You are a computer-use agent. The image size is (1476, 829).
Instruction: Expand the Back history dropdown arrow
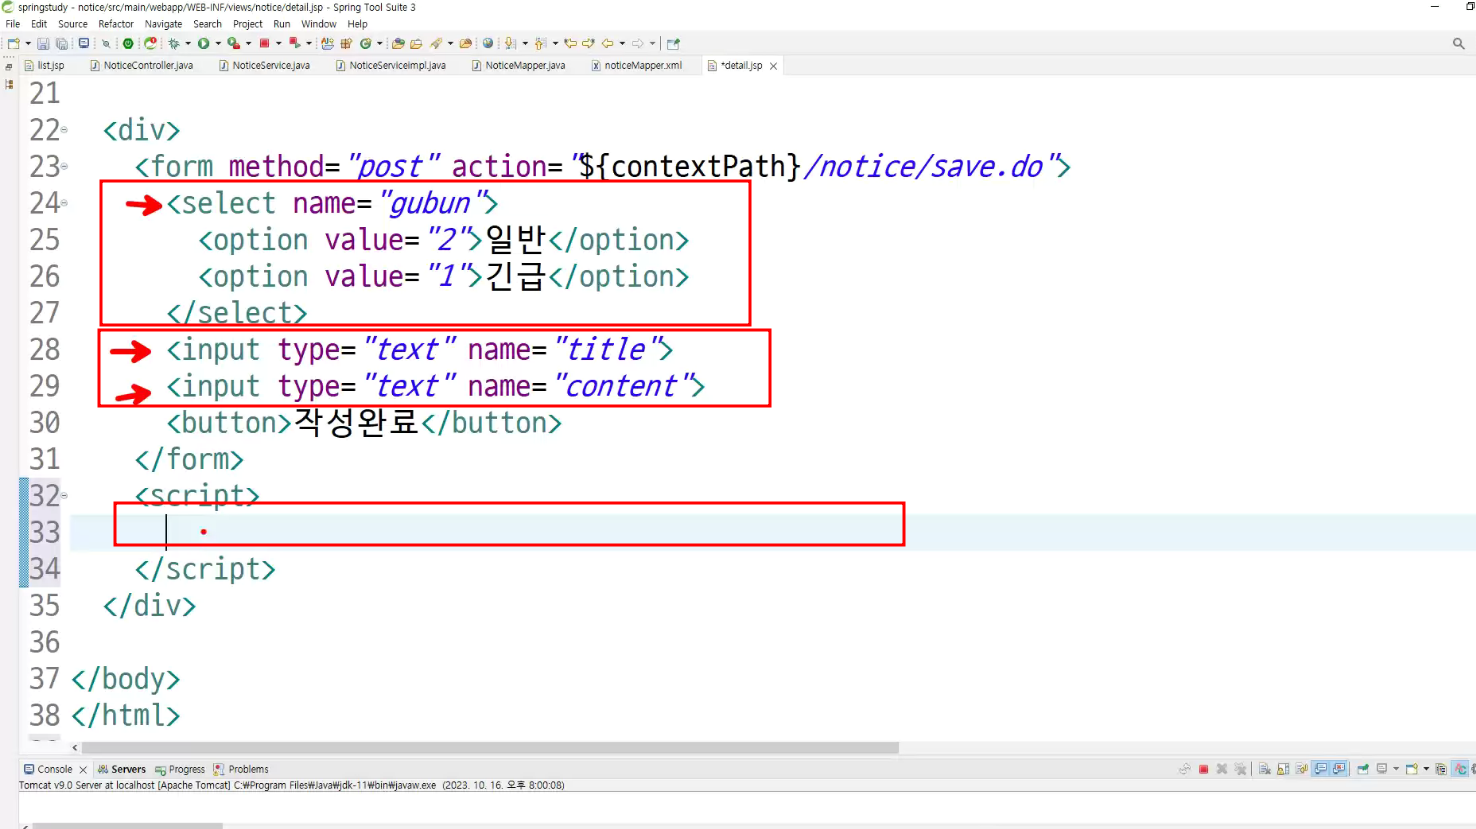tap(622, 43)
